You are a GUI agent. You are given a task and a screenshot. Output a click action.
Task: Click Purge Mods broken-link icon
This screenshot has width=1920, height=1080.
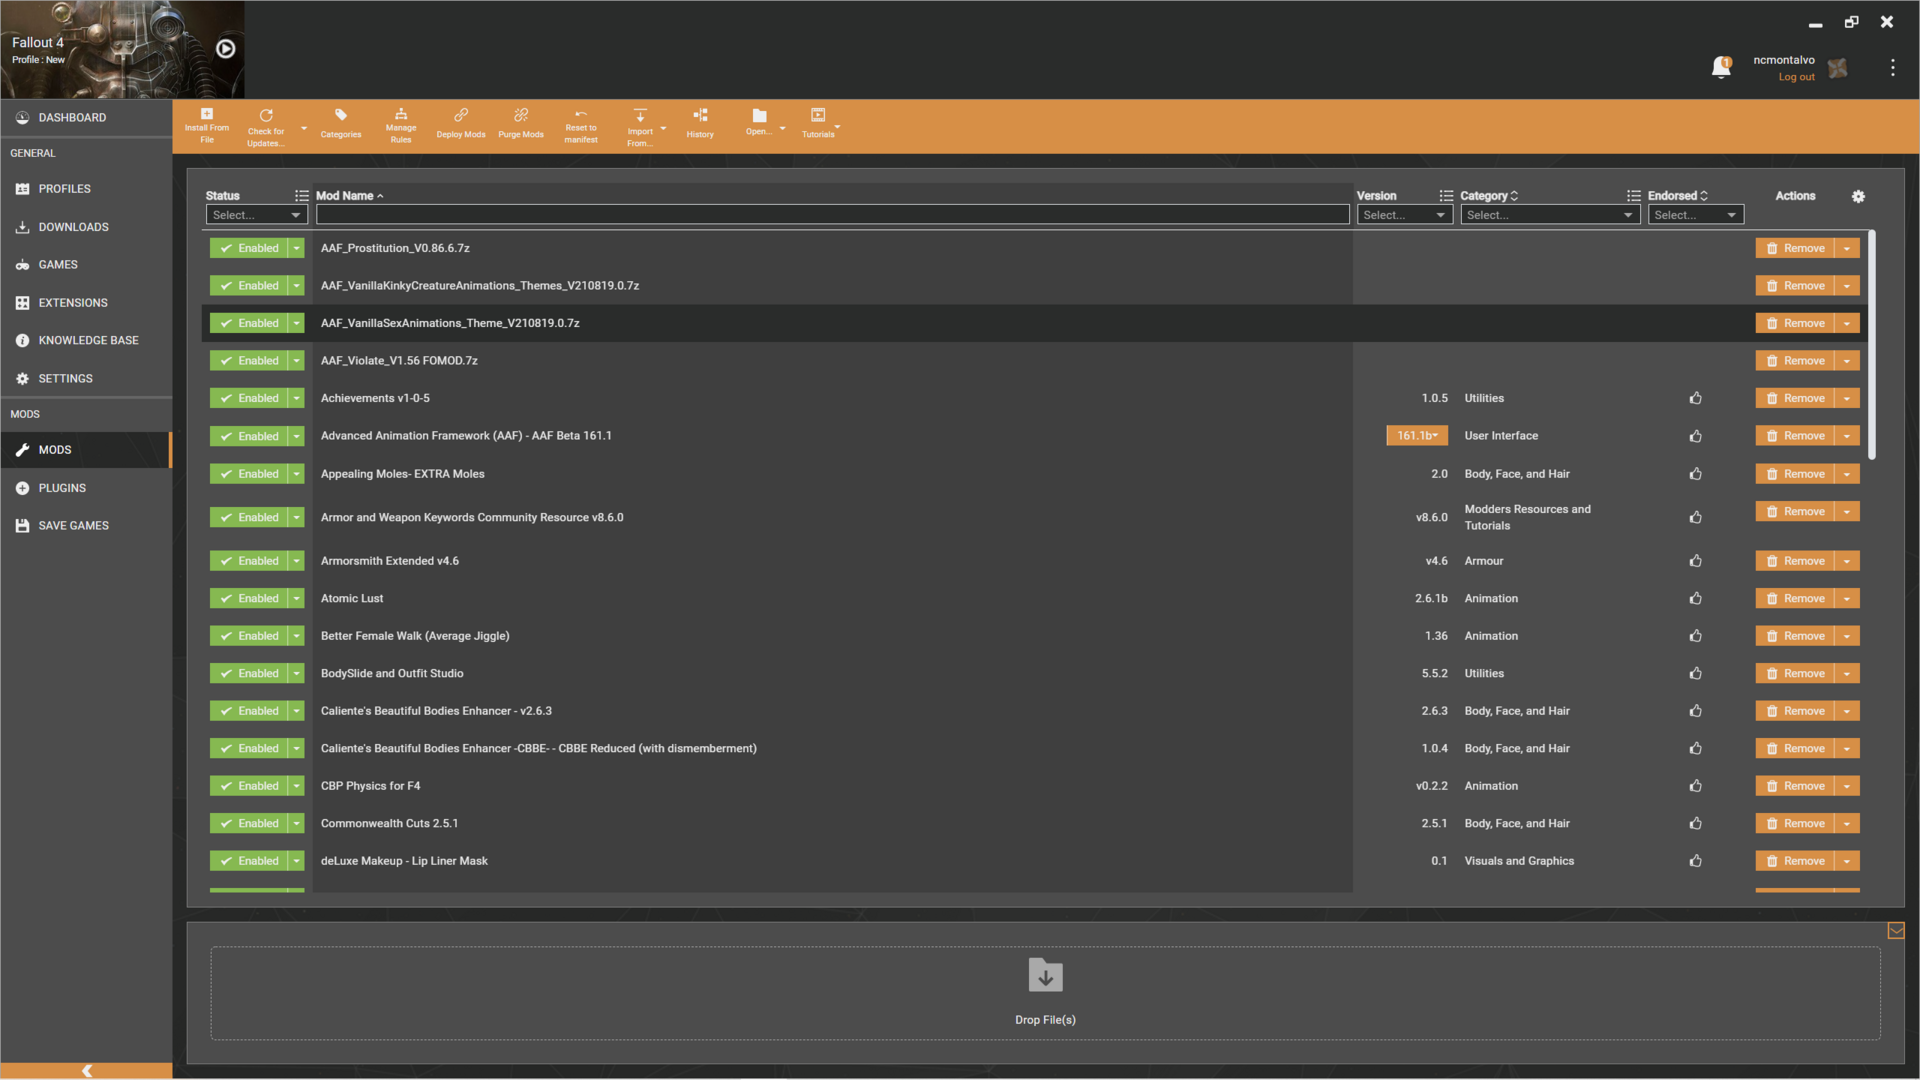pos(521,115)
